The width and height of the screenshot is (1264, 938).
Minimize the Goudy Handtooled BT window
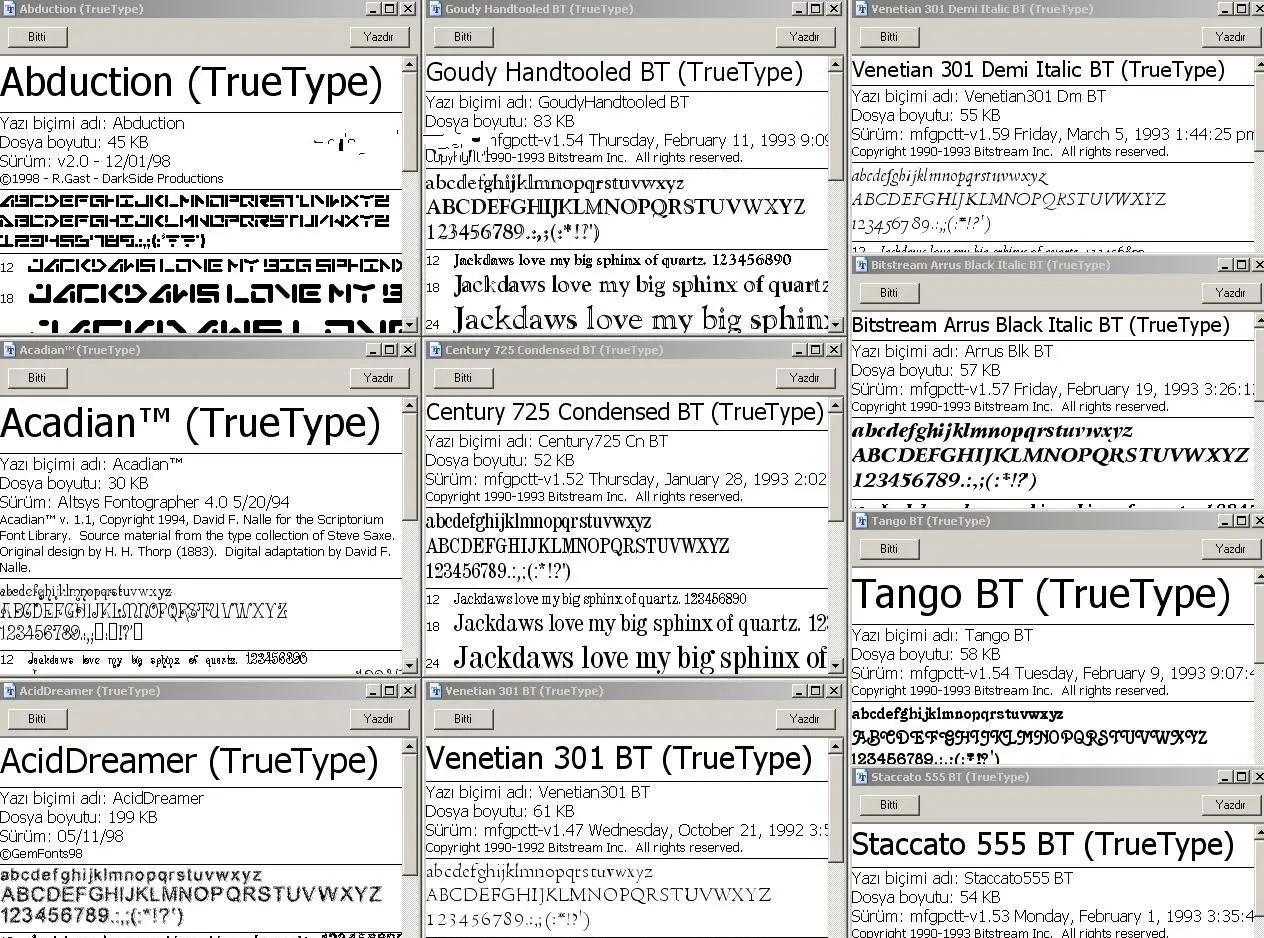point(800,9)
